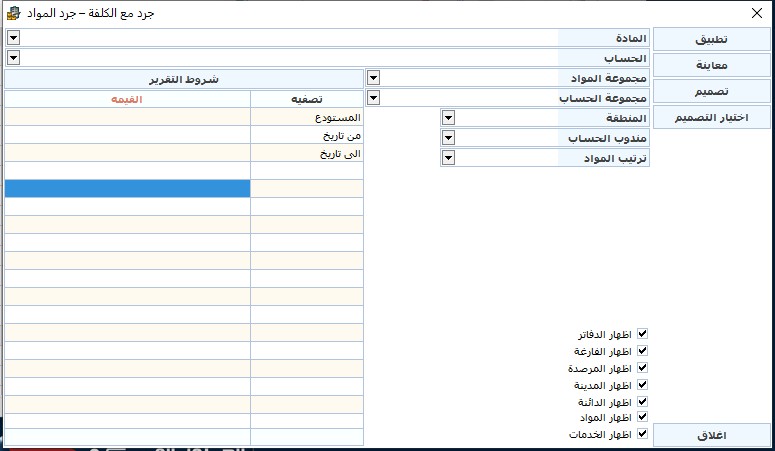Toggle the اظهار المرصدة checkbox
Screen dimensions: 775x451
point(642,368)
